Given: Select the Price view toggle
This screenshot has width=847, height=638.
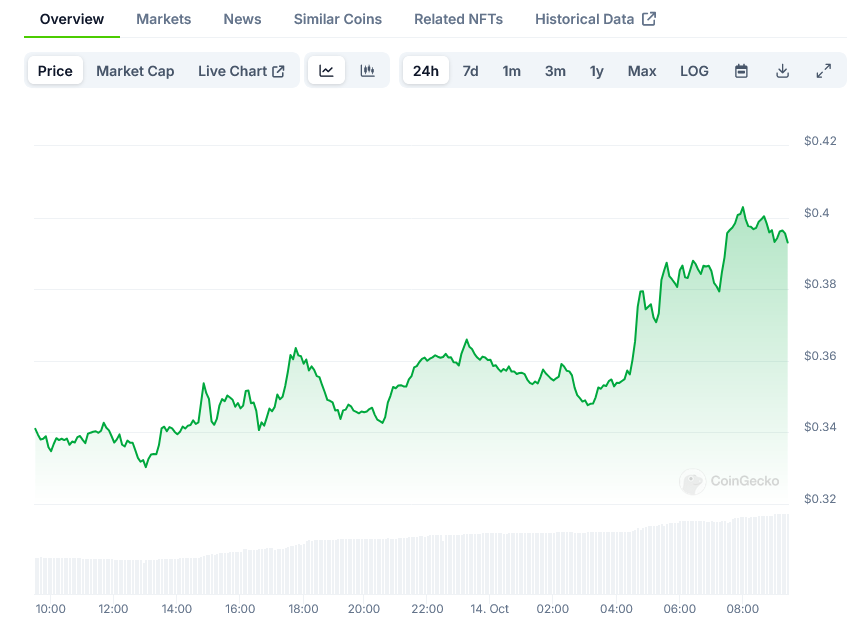Looking at the screenshot, I should coord(55,71).
